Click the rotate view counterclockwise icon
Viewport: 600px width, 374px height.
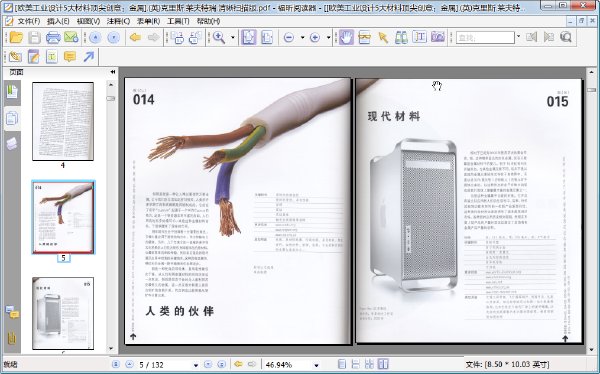click(196, 37)
